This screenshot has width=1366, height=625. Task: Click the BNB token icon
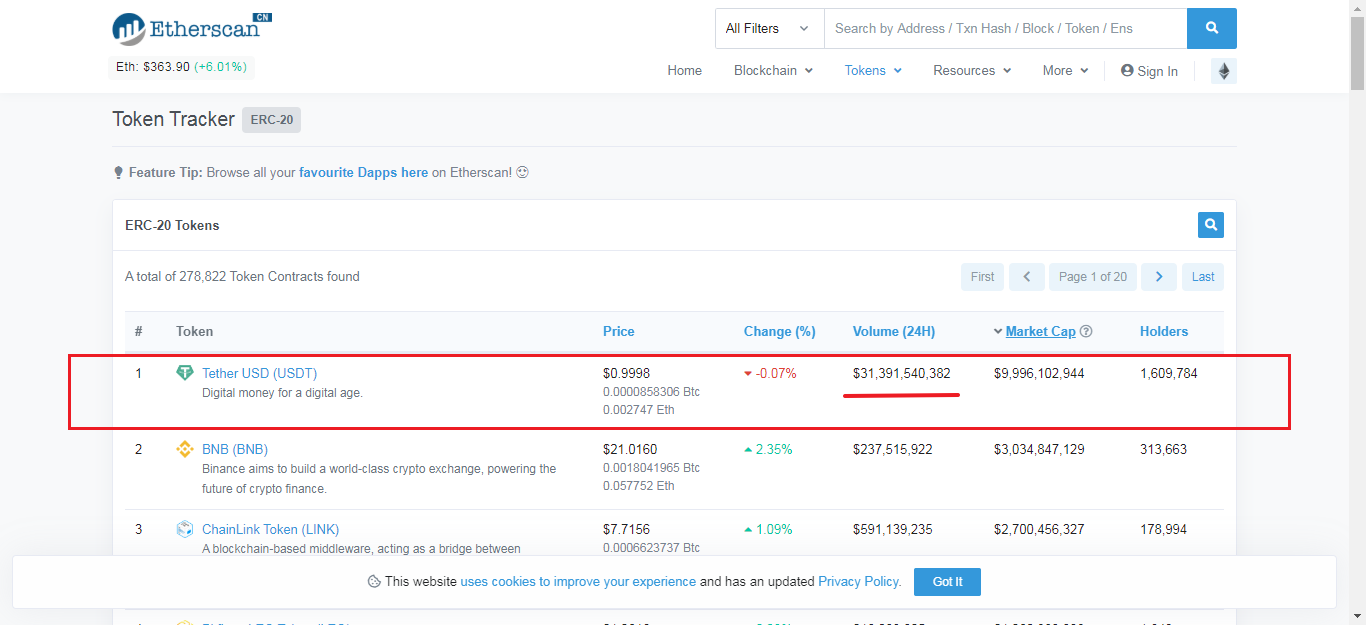point(185,449)
